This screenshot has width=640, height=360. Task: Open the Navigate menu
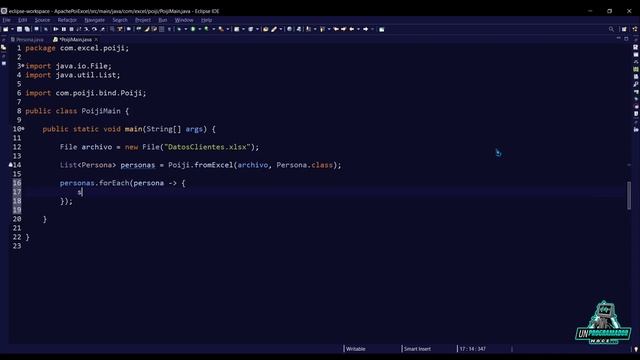(x=95, y=20)
